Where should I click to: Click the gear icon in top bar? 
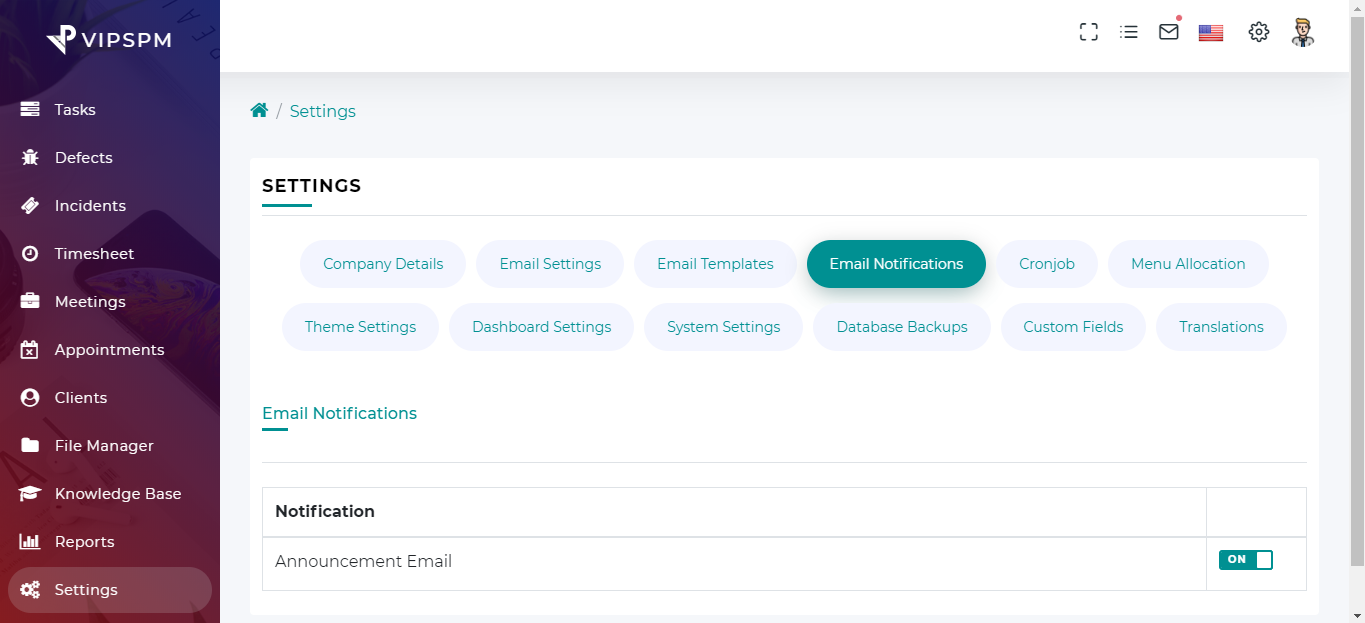pyautogui.click(x=1258, y=32)
